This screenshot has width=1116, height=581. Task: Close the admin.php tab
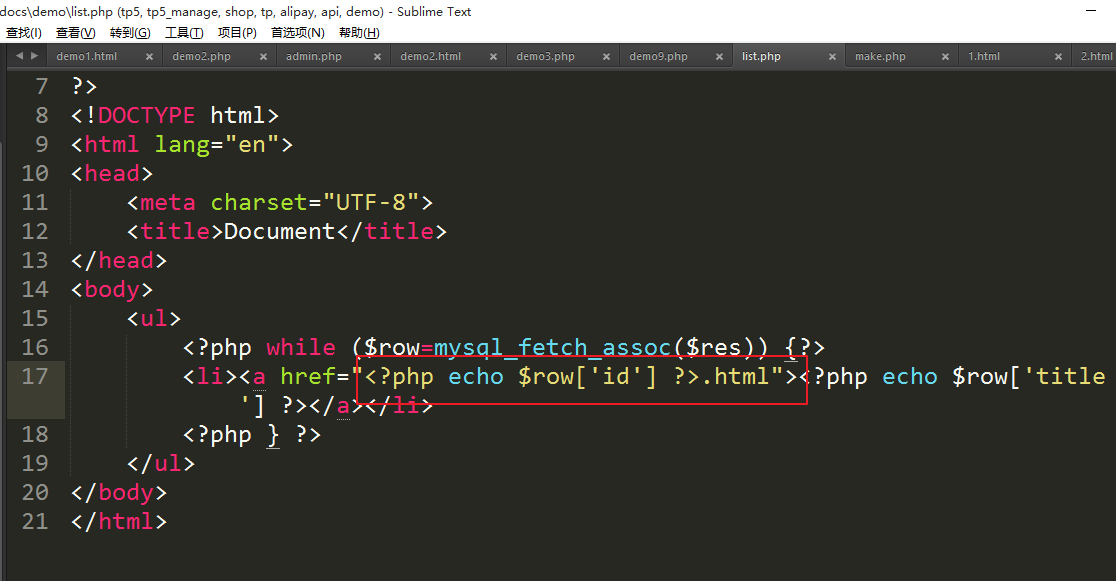pyautogui.click(x=377, y=57)
